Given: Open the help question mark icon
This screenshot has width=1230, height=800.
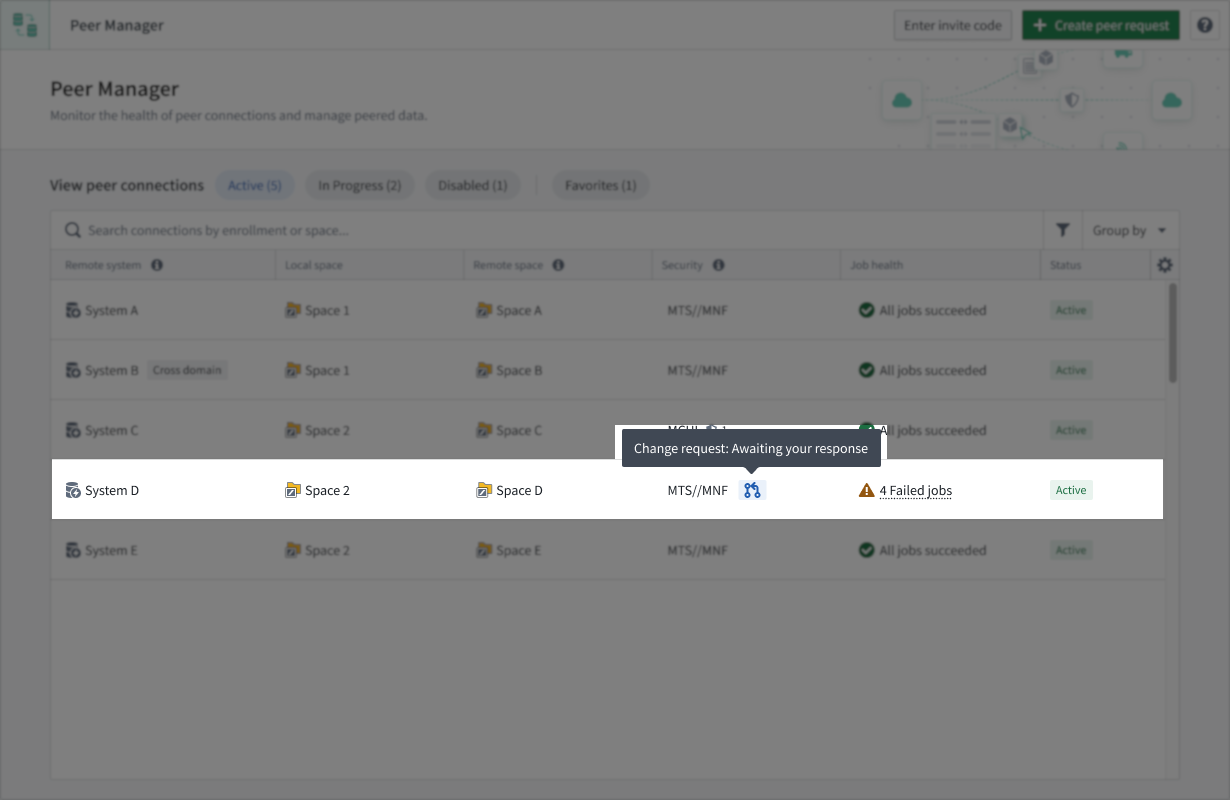Looking at the screenshot, I should coord(1204,25).
